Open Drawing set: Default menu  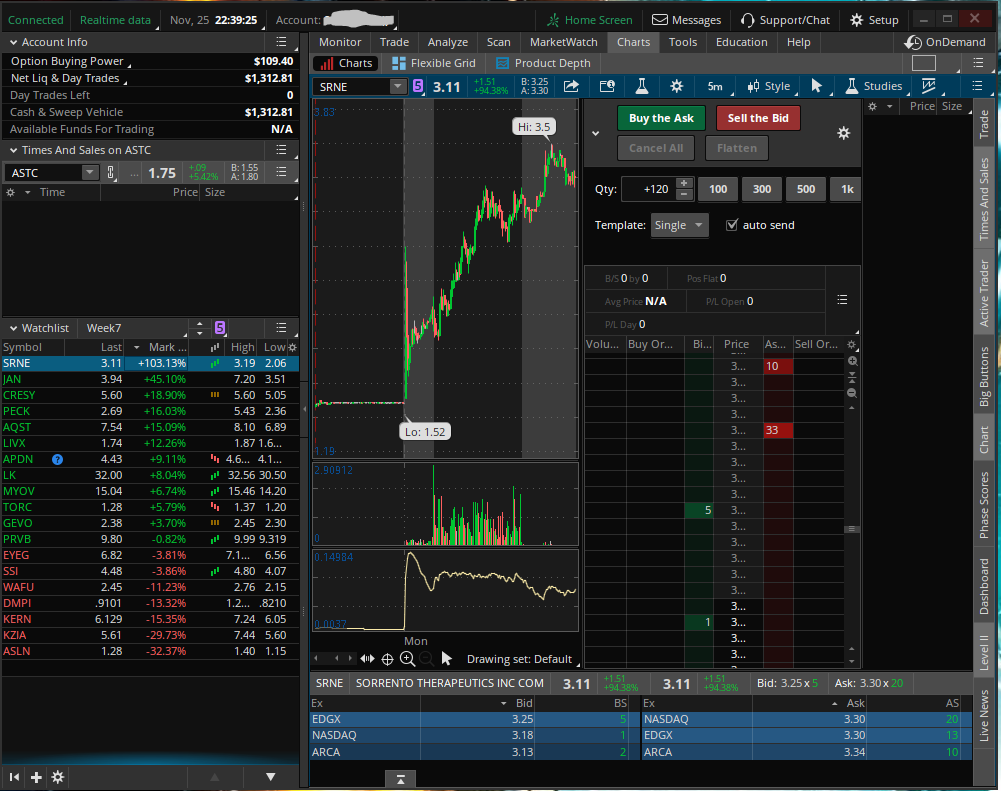519,659
